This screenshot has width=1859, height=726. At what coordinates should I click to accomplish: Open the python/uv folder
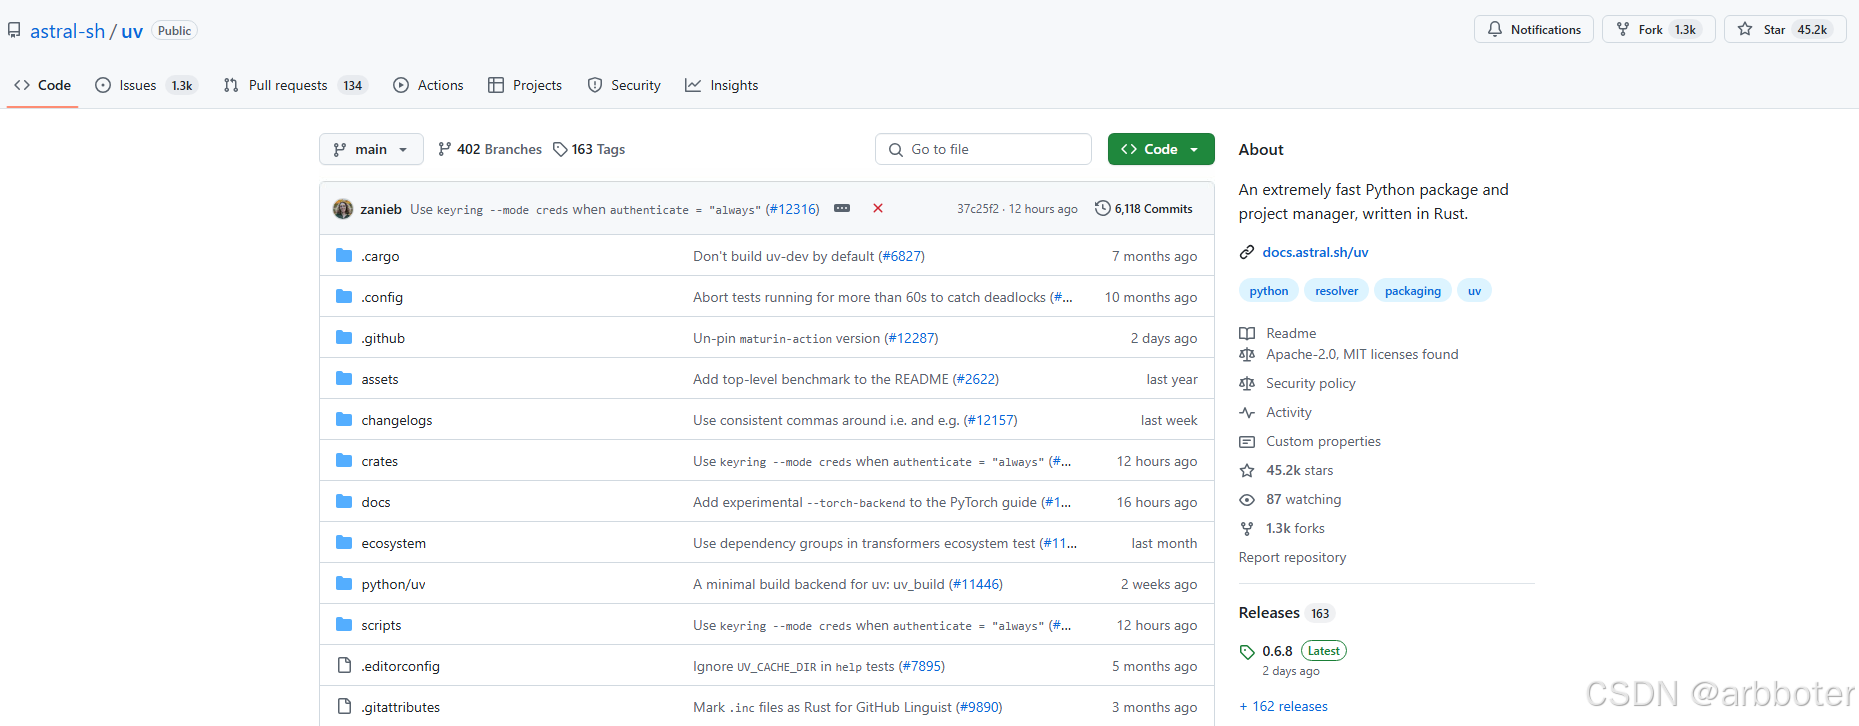pos(394,584)
